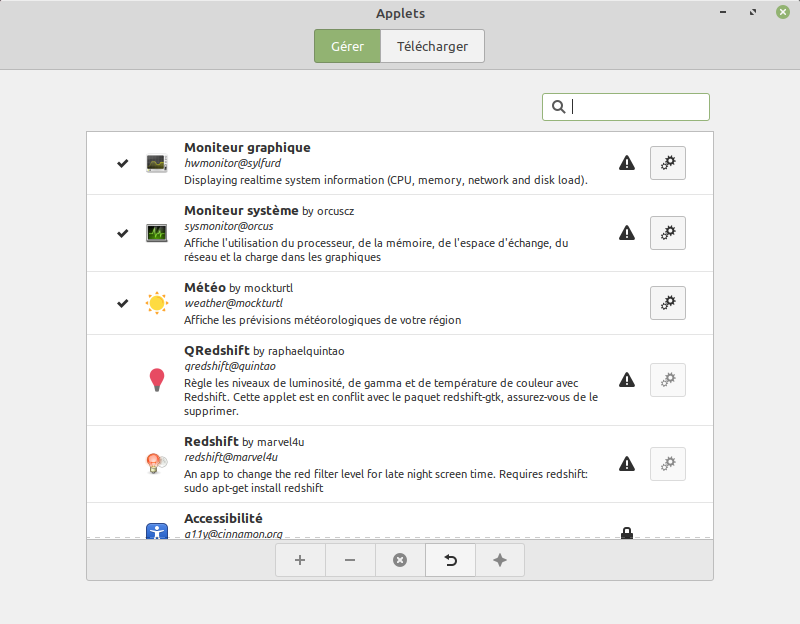
Task: Click the Moniteur système monitor icon
Action: click(x=157, y=233)
